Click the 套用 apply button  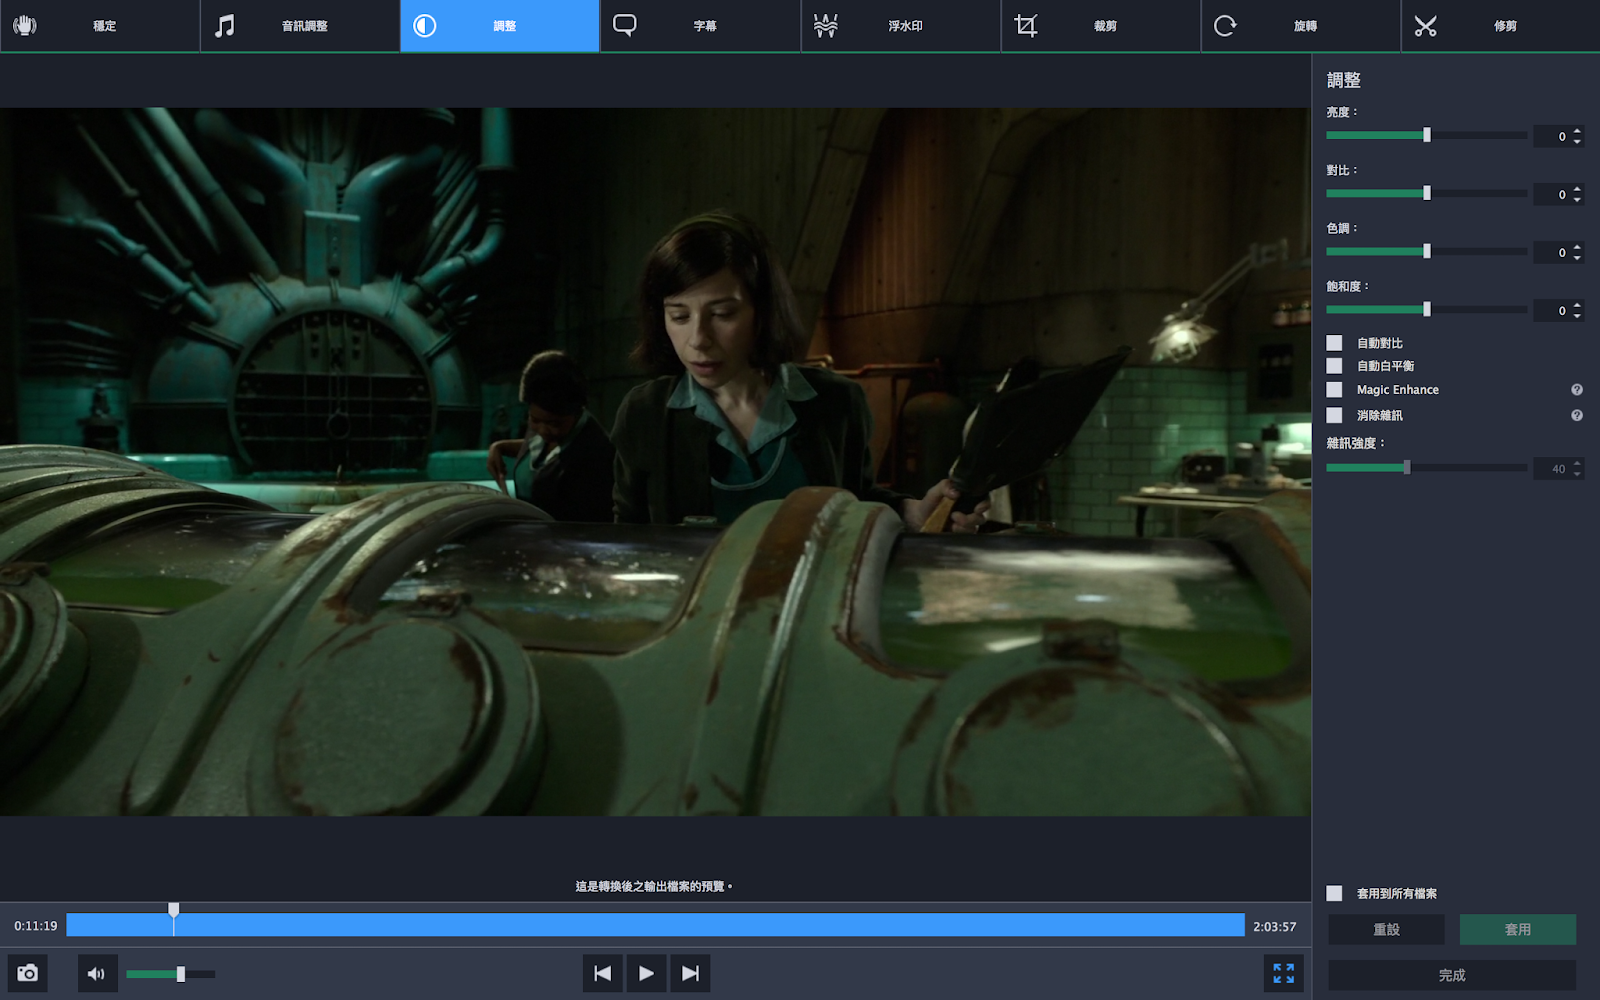pyautogui.click(x=1518, y=929)
